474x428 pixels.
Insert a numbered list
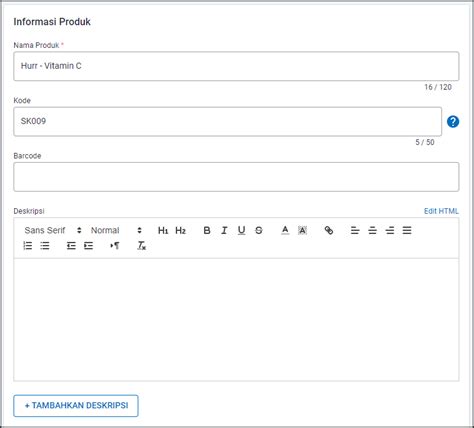[x=28, y=246]
